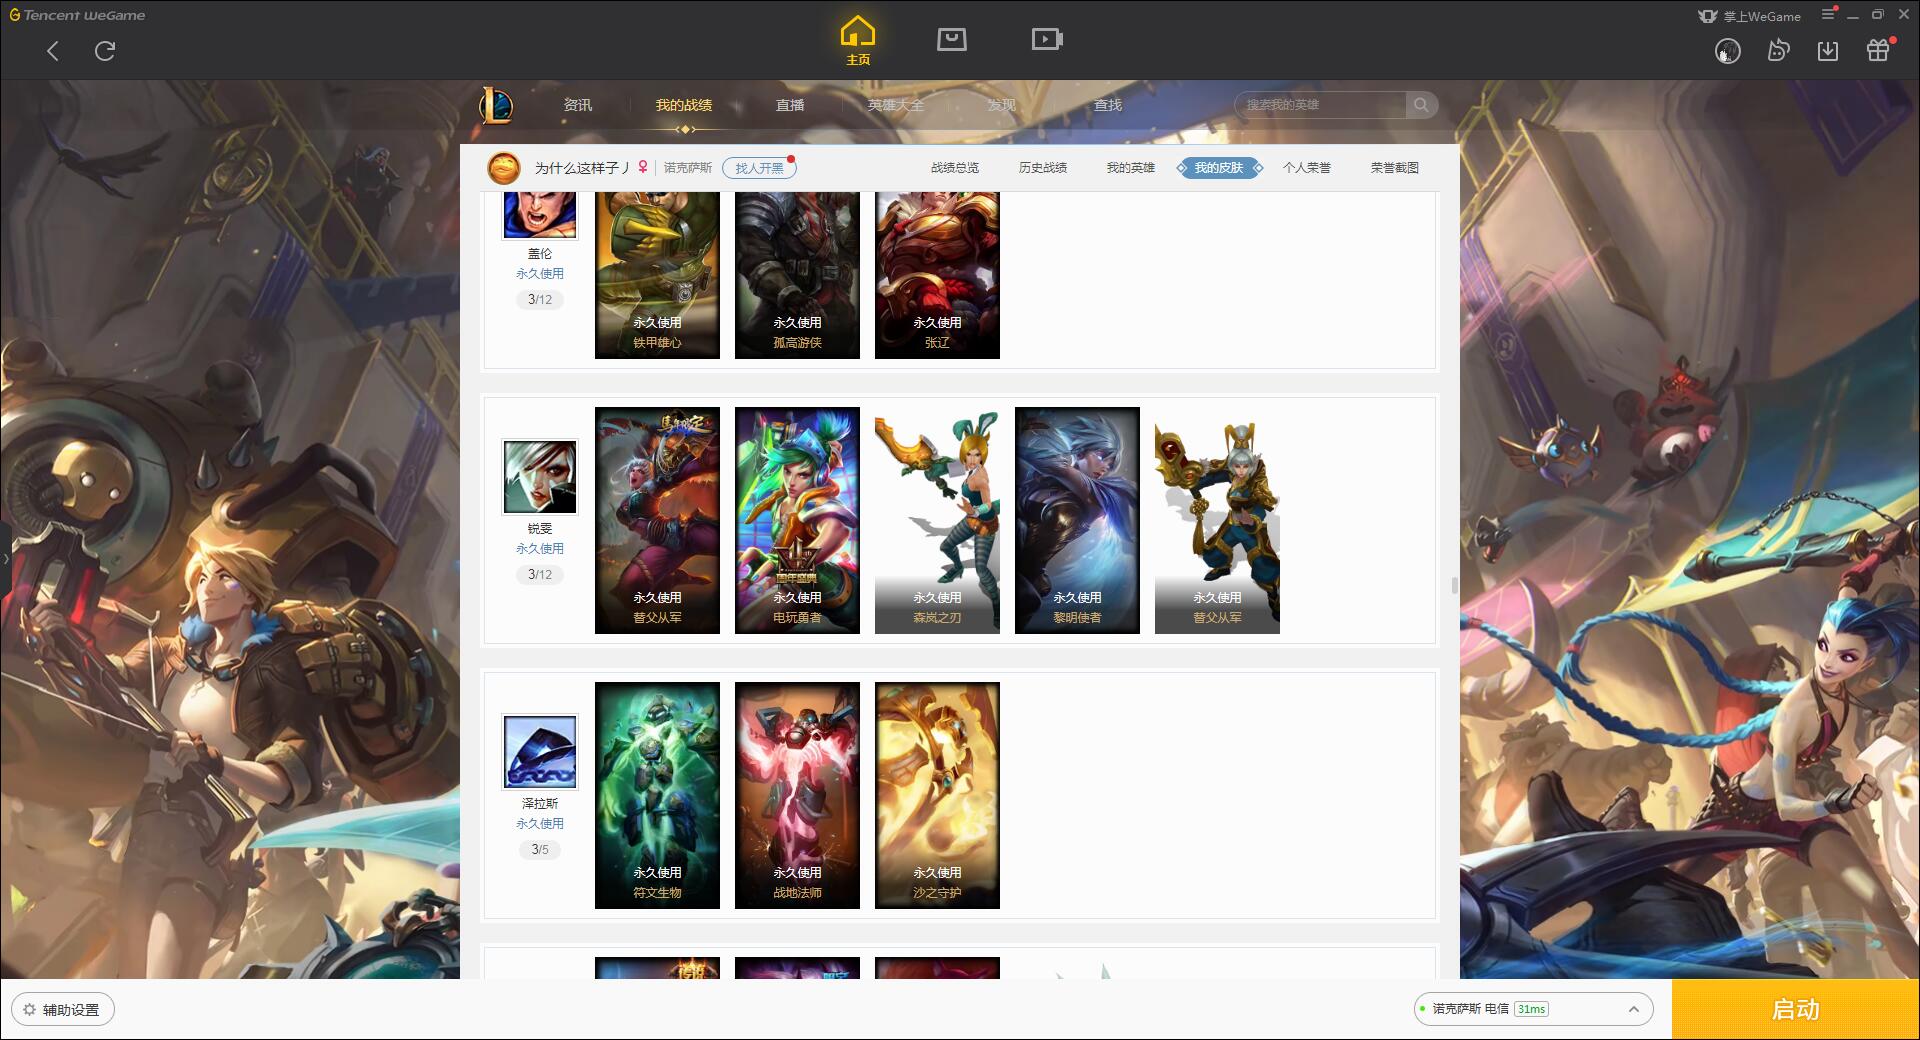The height and width of the screenshot is (1040, 1920).
Task: Click the player profile avatar
Action: [x=504, y=168]
